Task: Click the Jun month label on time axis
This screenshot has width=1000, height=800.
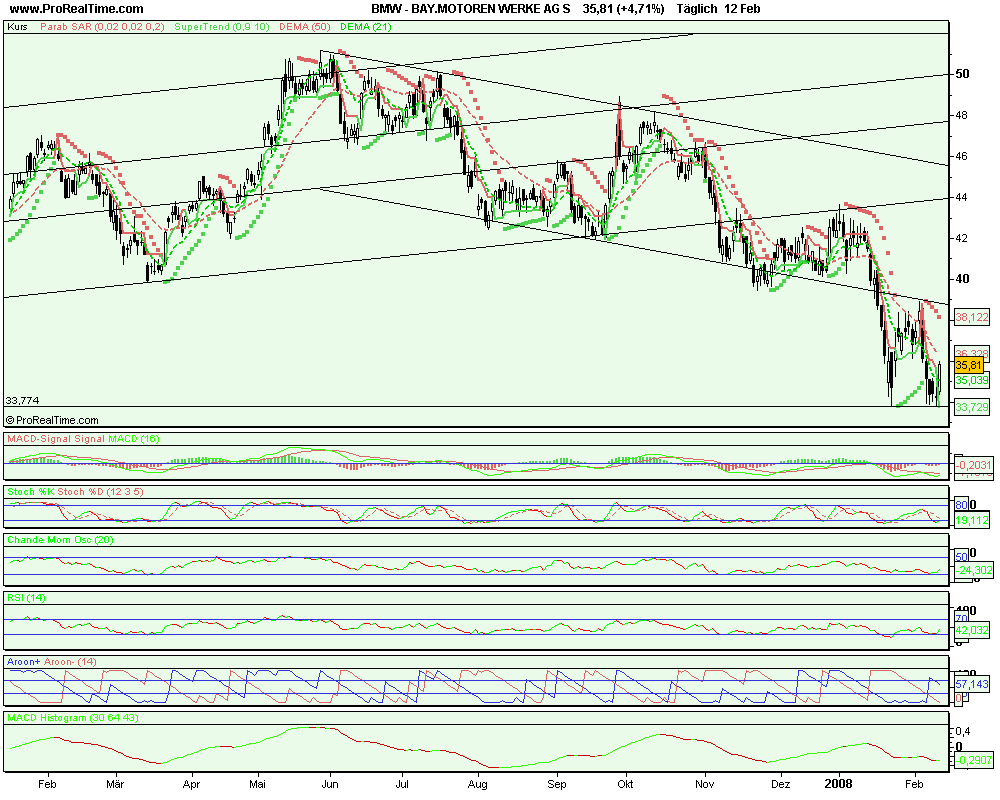Action: point(330,784)
